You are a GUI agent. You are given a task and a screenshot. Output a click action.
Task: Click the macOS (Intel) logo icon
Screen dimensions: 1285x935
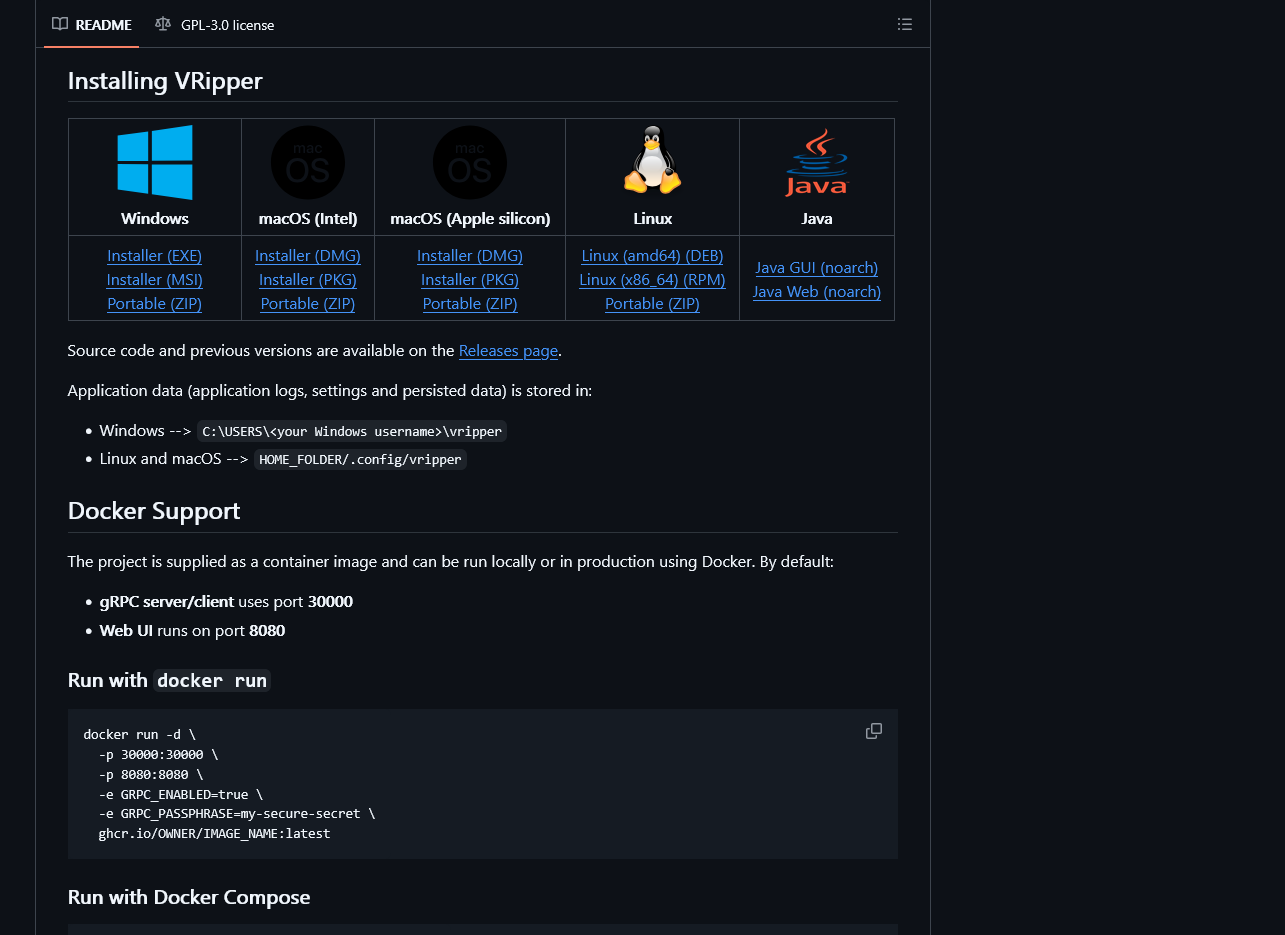pos(308,162)
